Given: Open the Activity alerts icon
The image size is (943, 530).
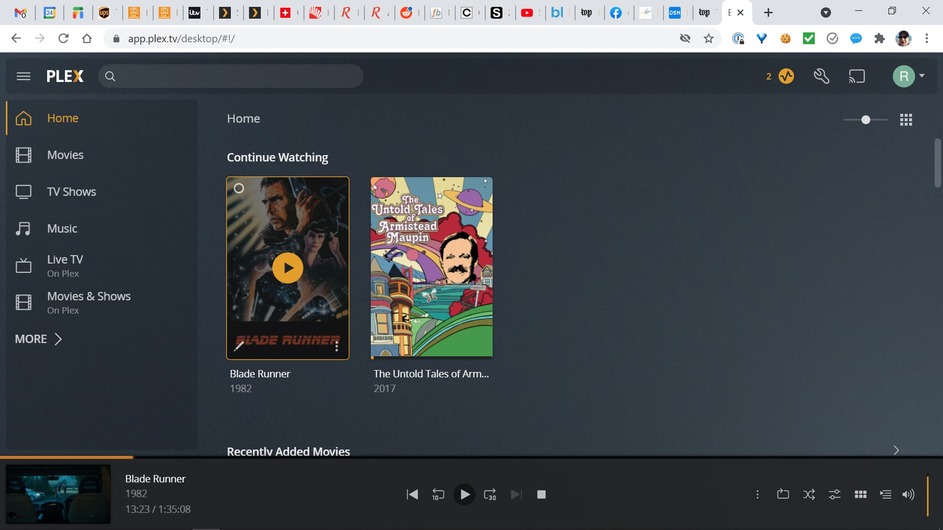Looking at the screenshot, I should 786,76.
